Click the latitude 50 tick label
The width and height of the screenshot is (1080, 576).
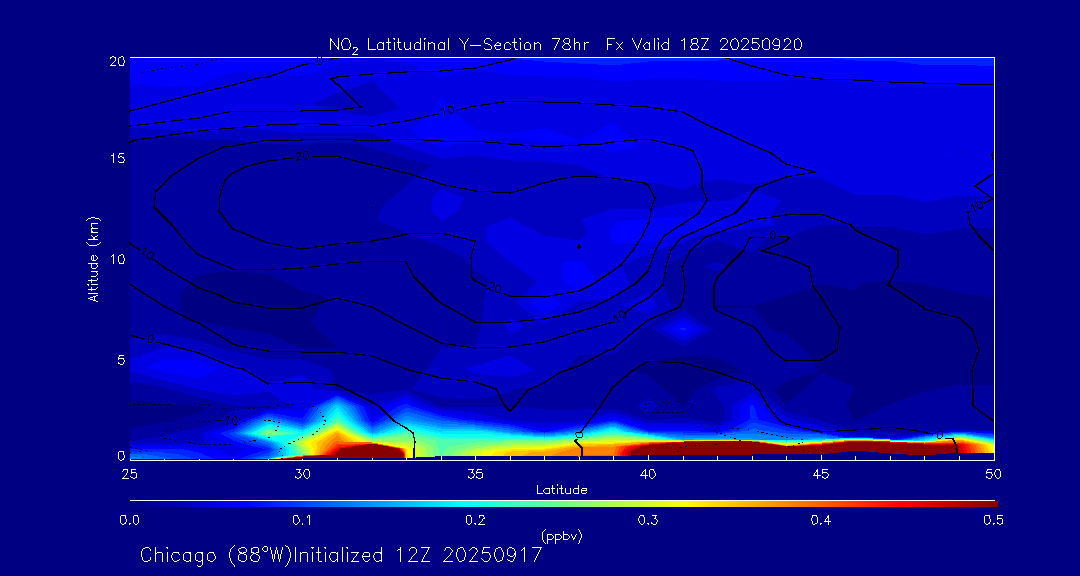993,473
